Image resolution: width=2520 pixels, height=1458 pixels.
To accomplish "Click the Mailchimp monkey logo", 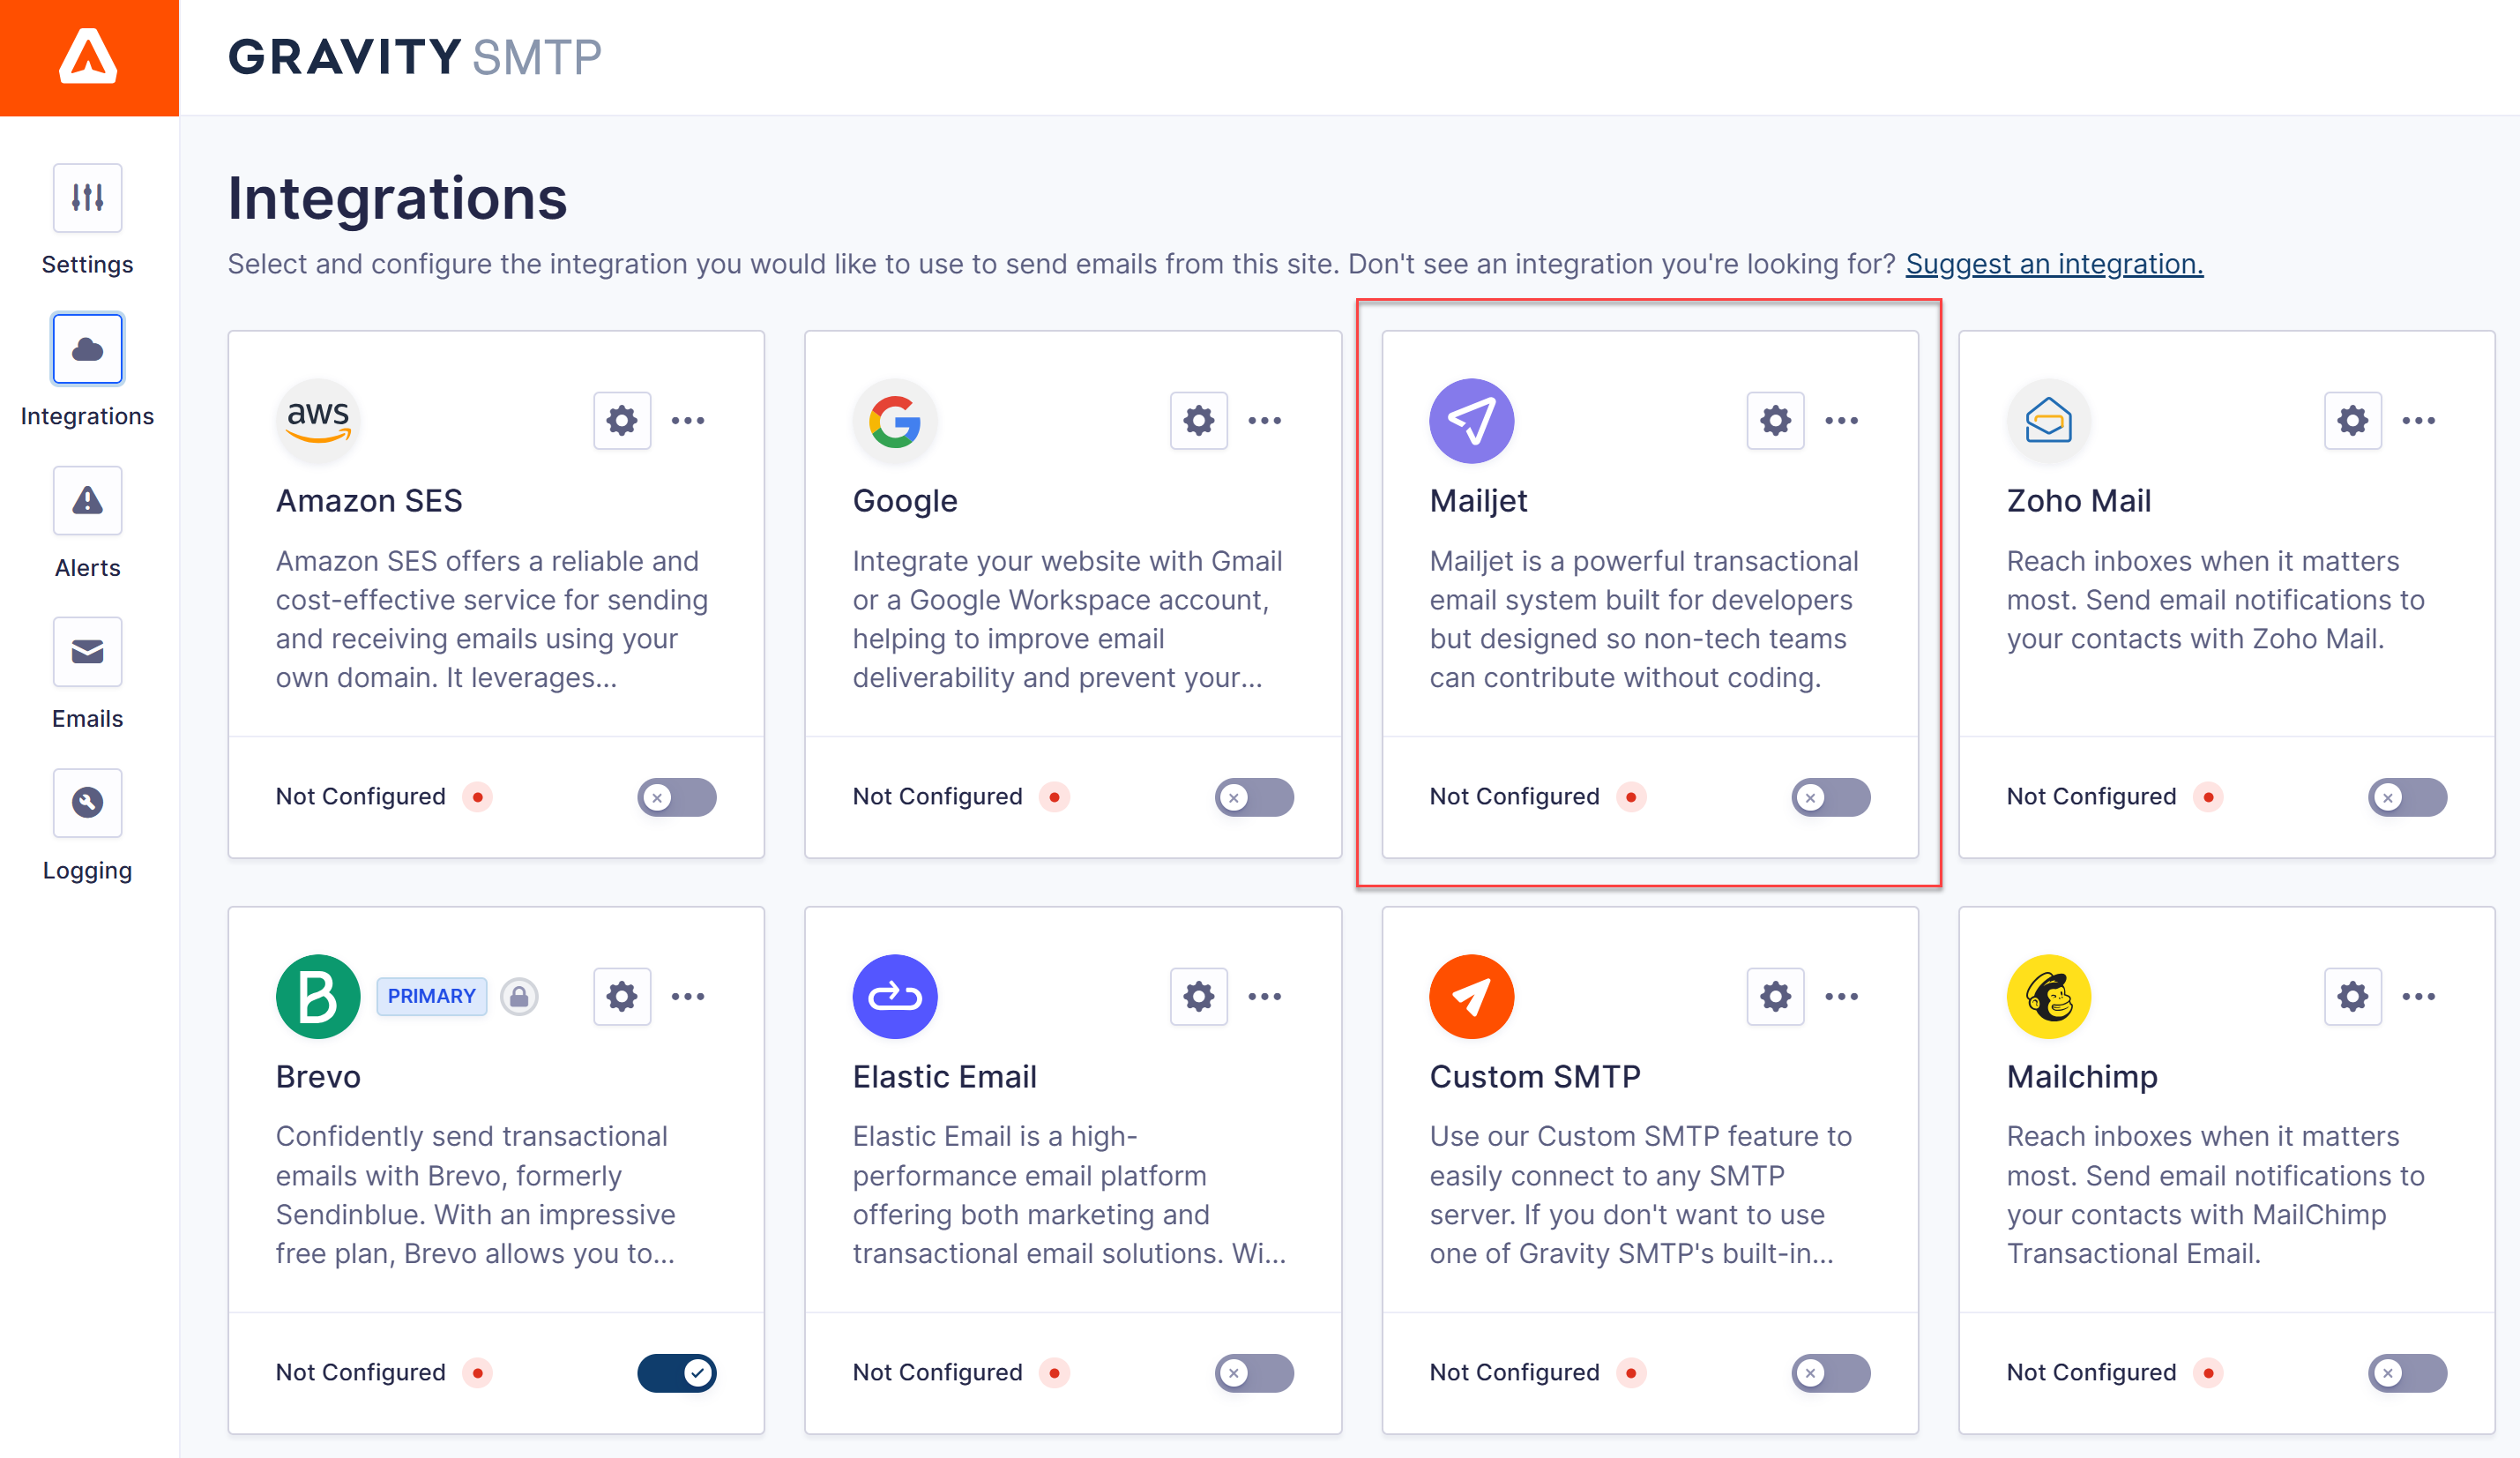I will (2049, 997).
